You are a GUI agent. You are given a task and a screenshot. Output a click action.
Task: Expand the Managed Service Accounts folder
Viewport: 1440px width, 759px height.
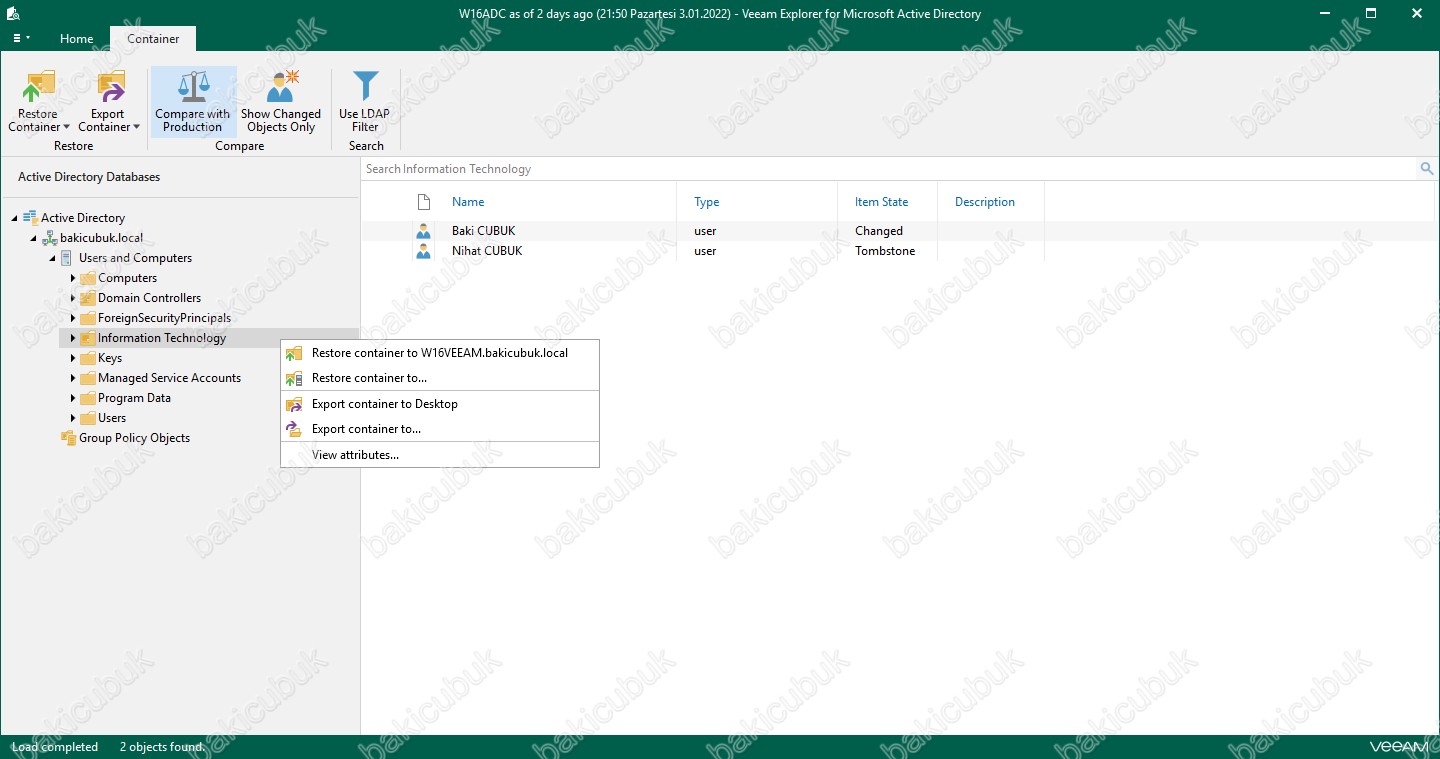coord(73,378)
